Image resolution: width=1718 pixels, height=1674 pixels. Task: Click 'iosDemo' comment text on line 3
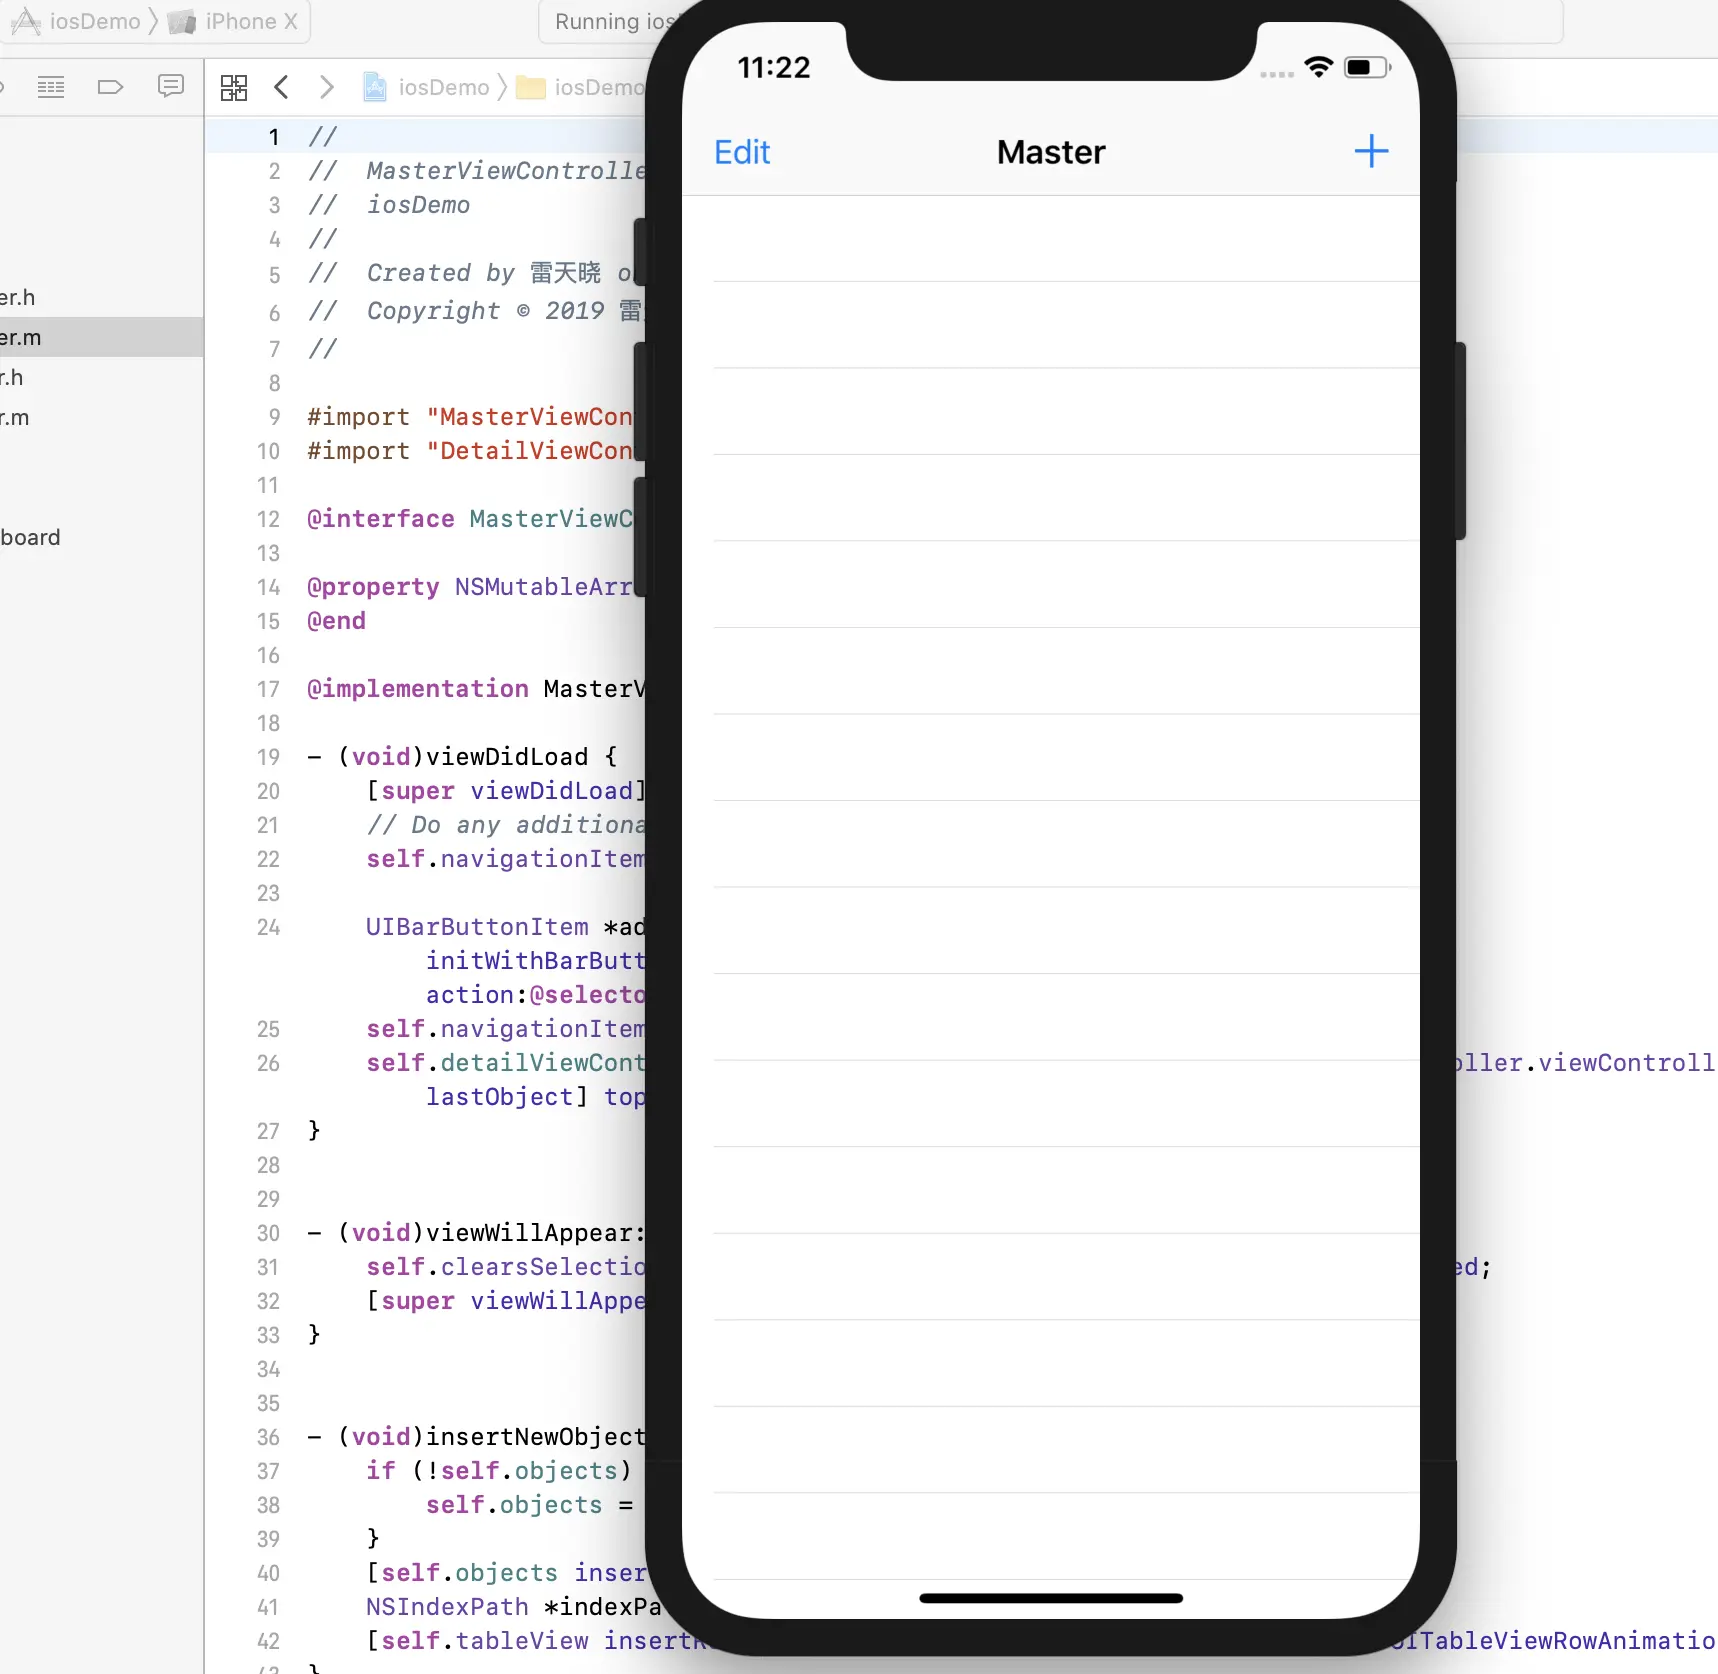[418, 205]
